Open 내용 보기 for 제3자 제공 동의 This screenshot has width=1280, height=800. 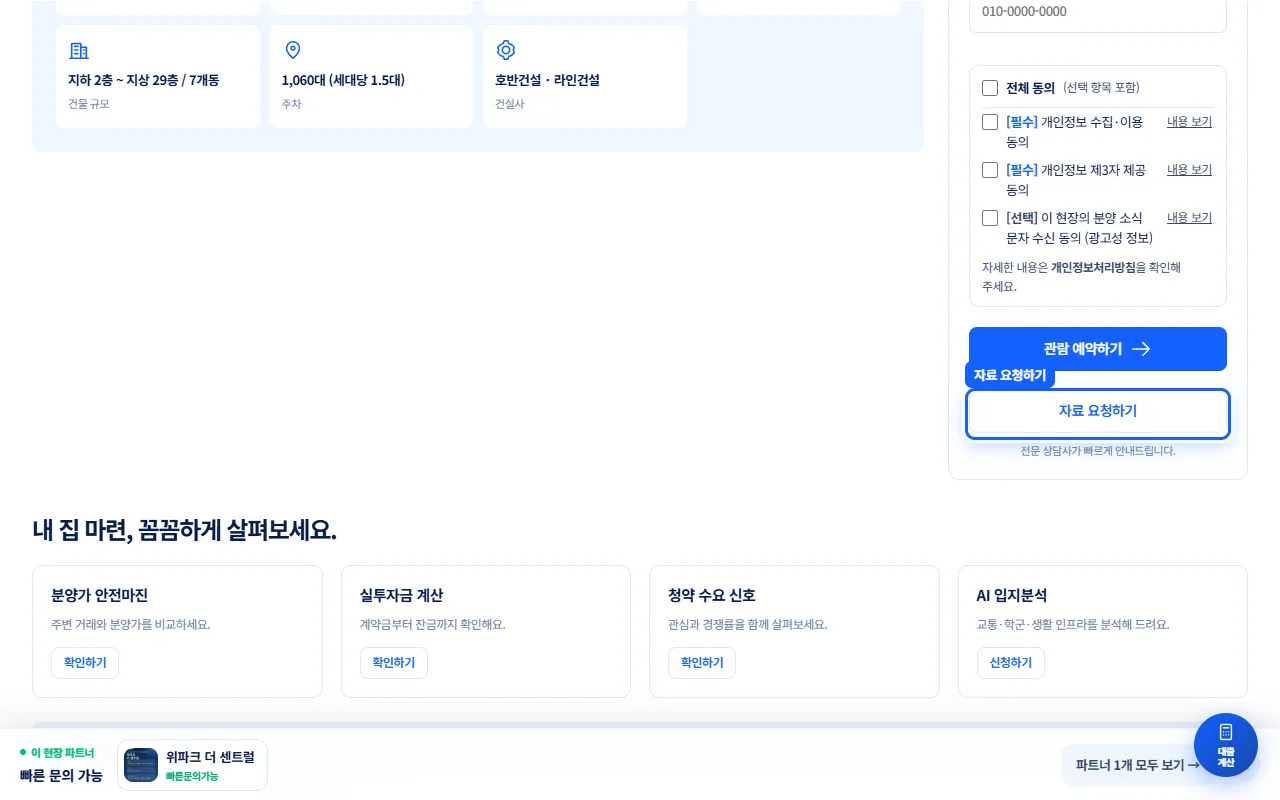click(x=1189, y=170)
